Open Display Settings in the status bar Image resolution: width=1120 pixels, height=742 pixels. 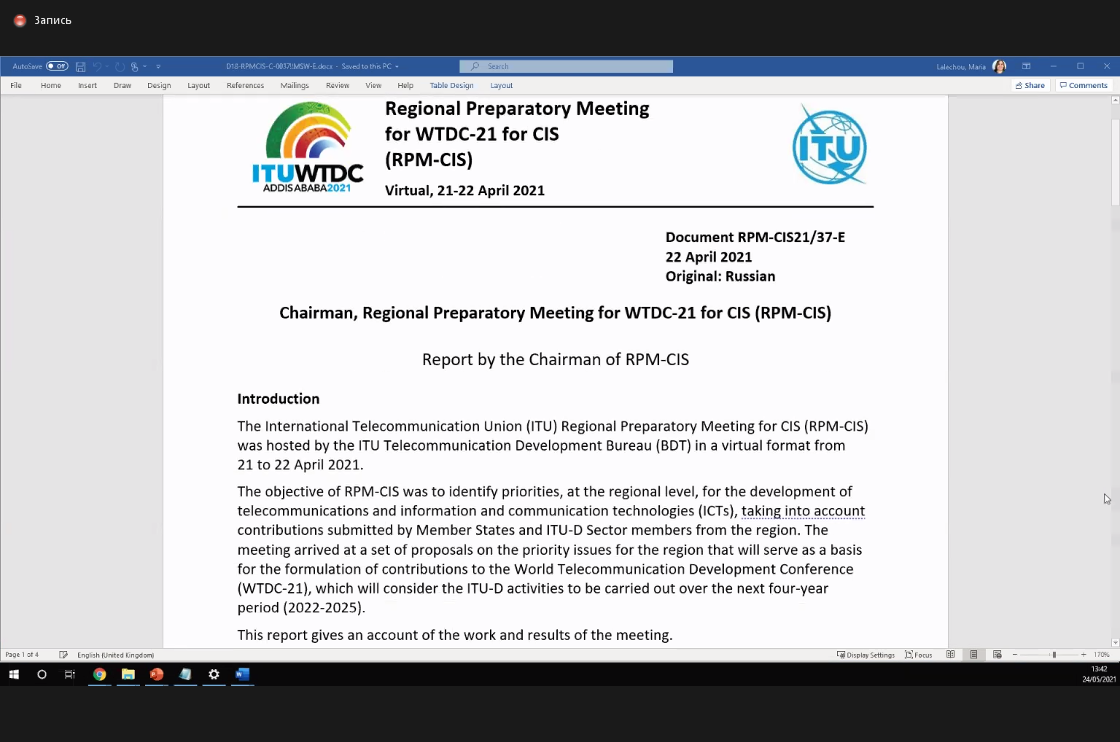(866, 655)
